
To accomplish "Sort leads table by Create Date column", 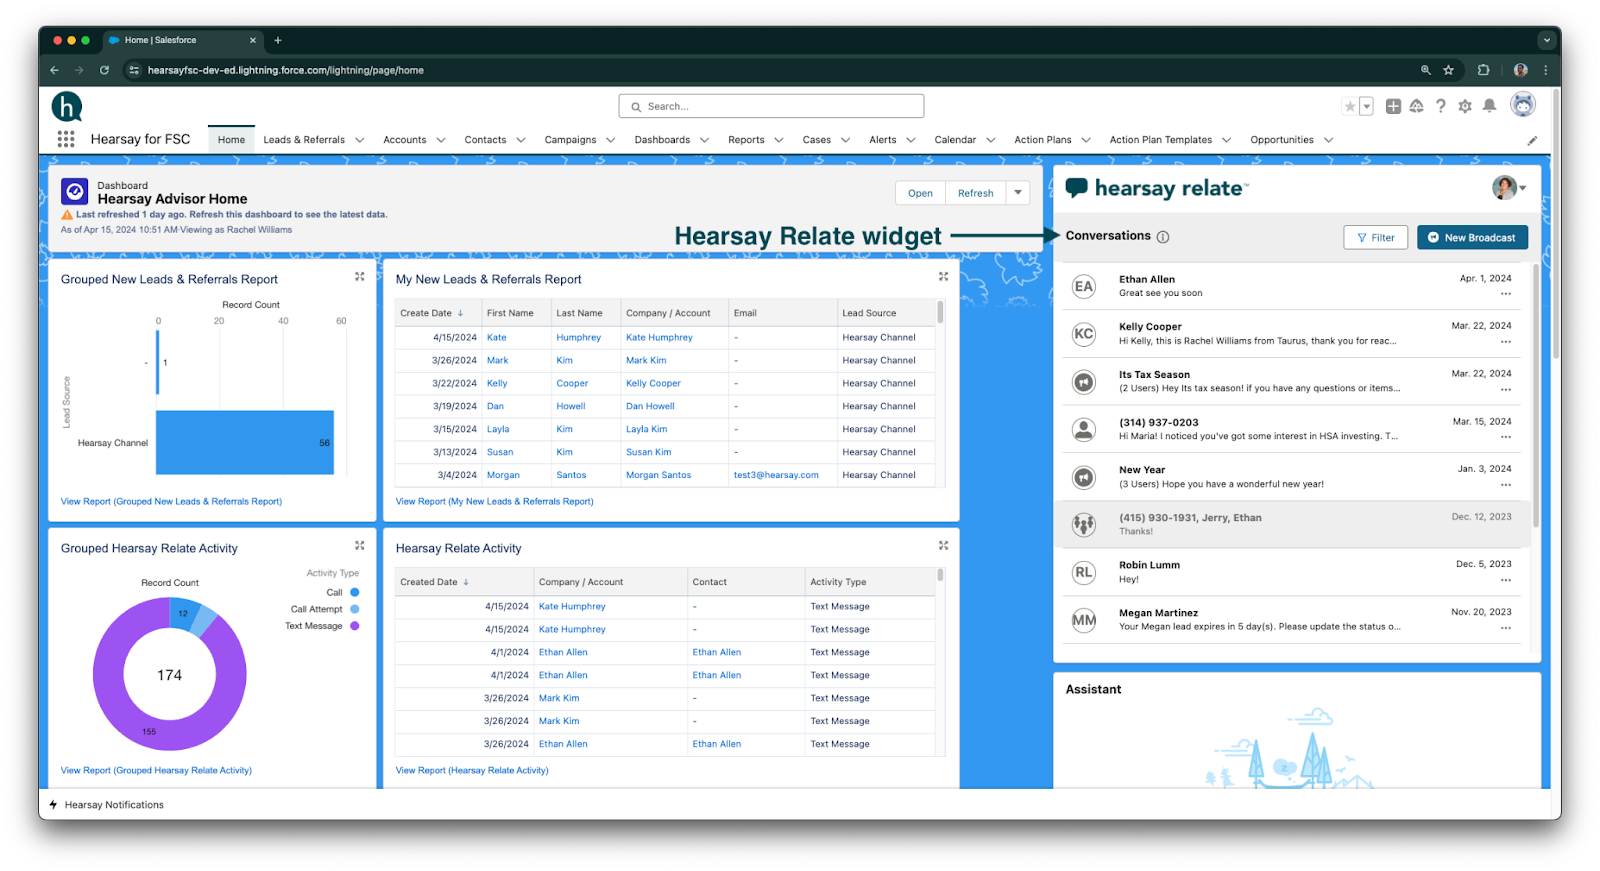I will [432, 313].
